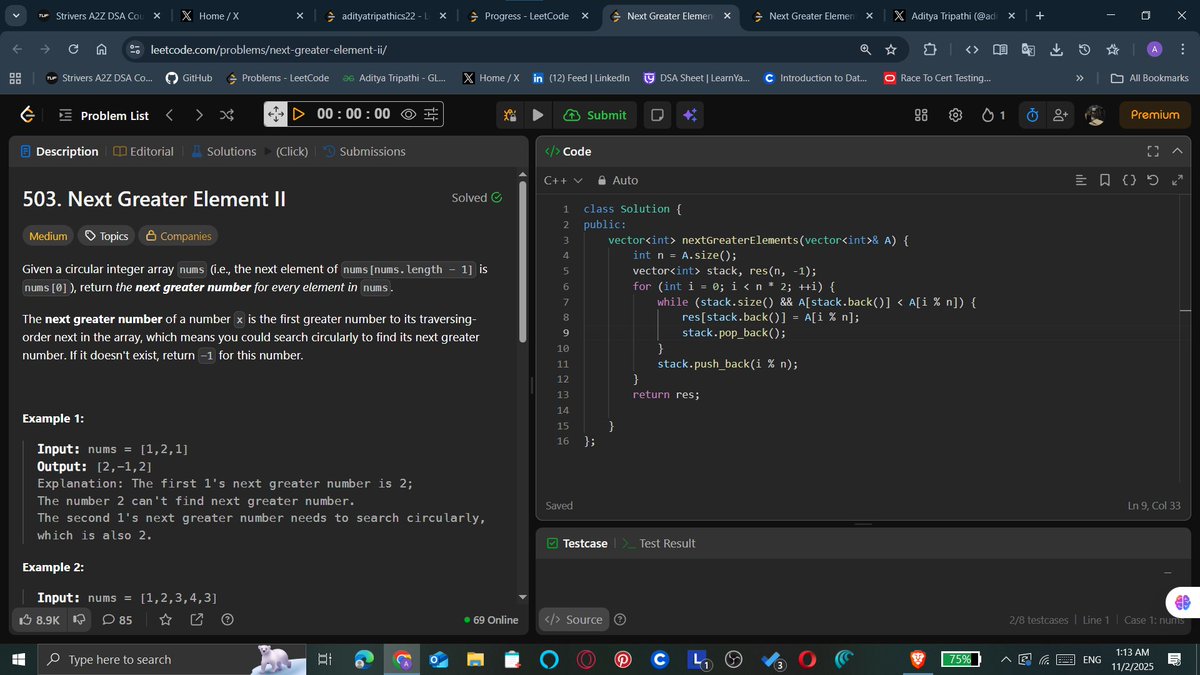
Task: Expand the Topics tag
Action: coord(107,236)
